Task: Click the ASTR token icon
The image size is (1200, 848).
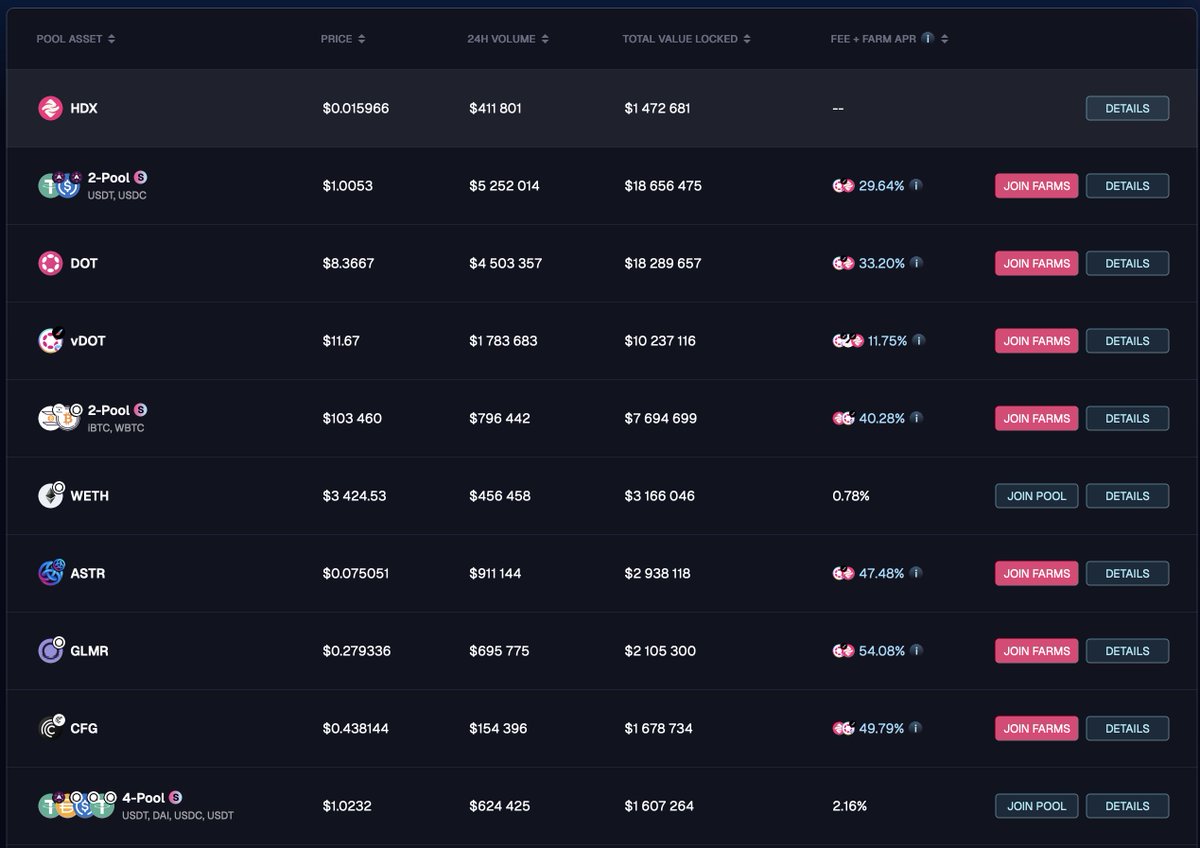Action: (x=51, y=573)
